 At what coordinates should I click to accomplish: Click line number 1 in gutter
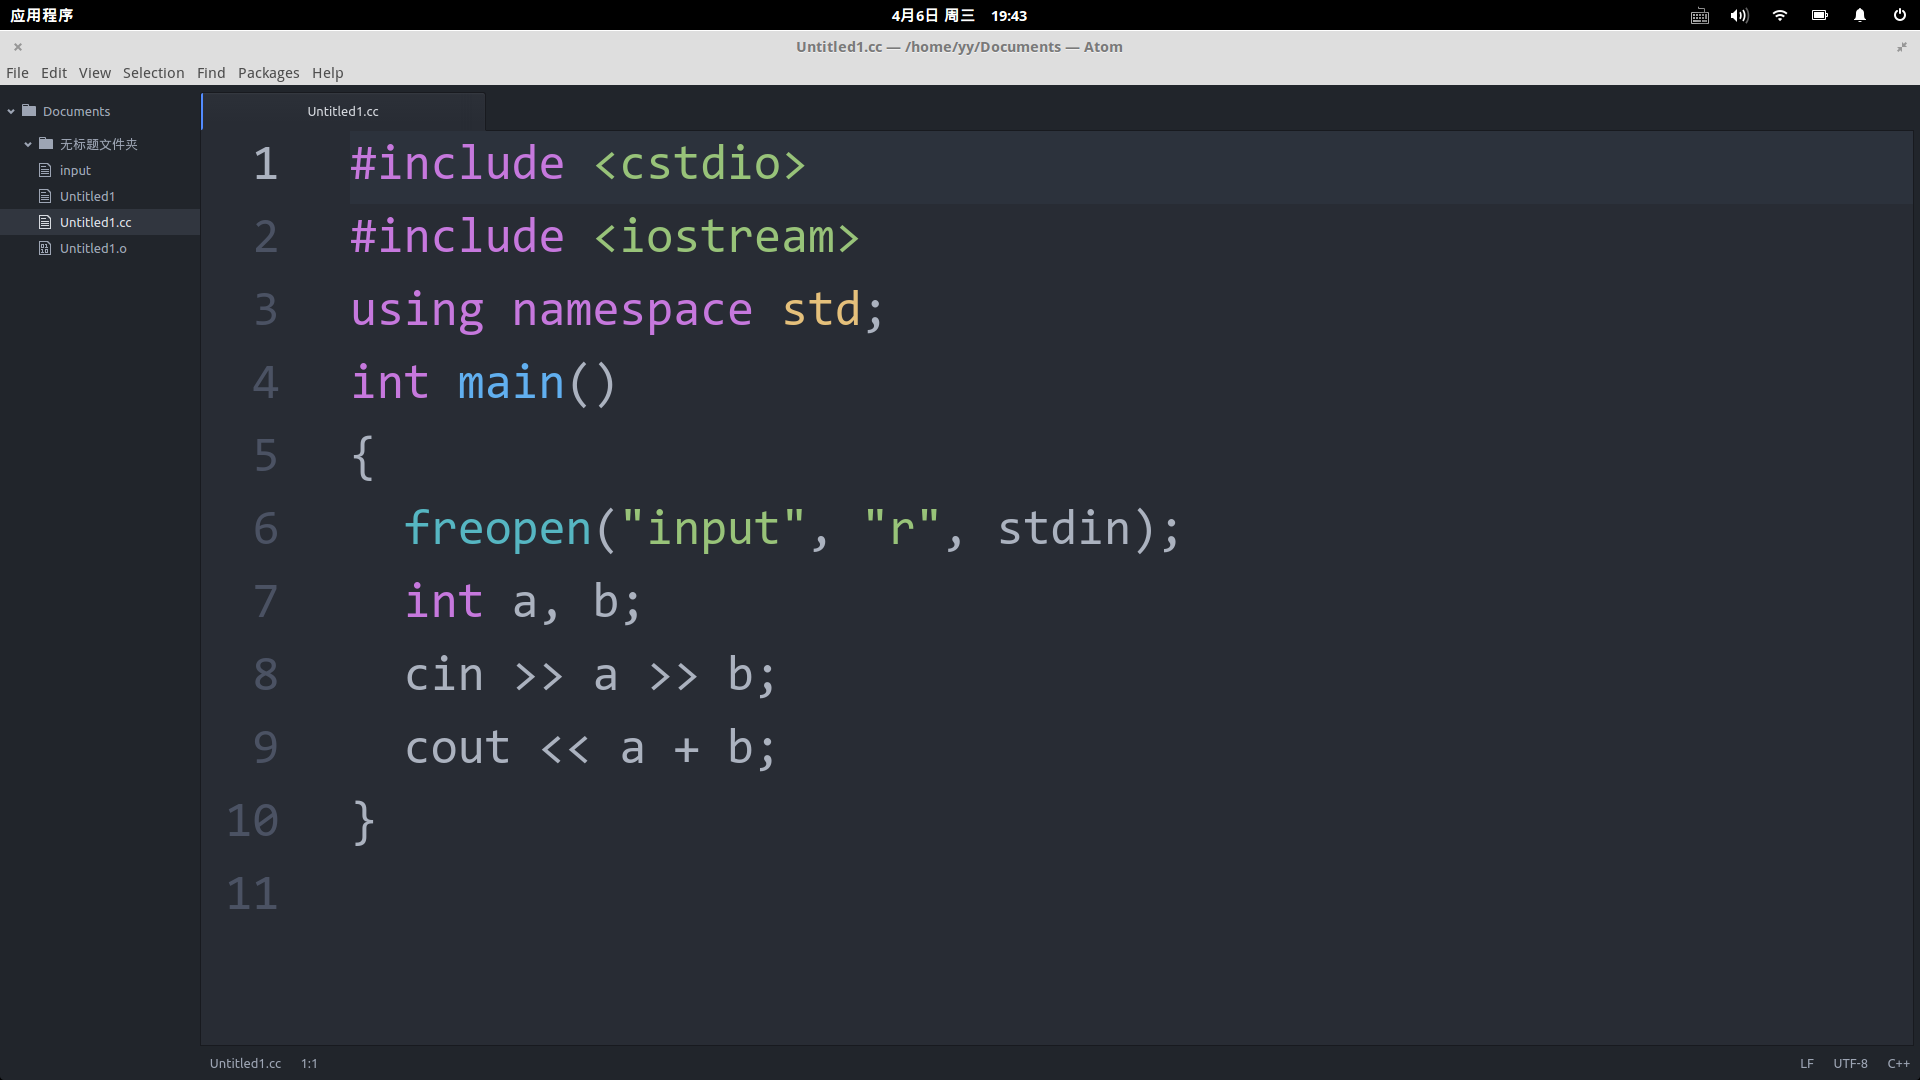[265, 165]
